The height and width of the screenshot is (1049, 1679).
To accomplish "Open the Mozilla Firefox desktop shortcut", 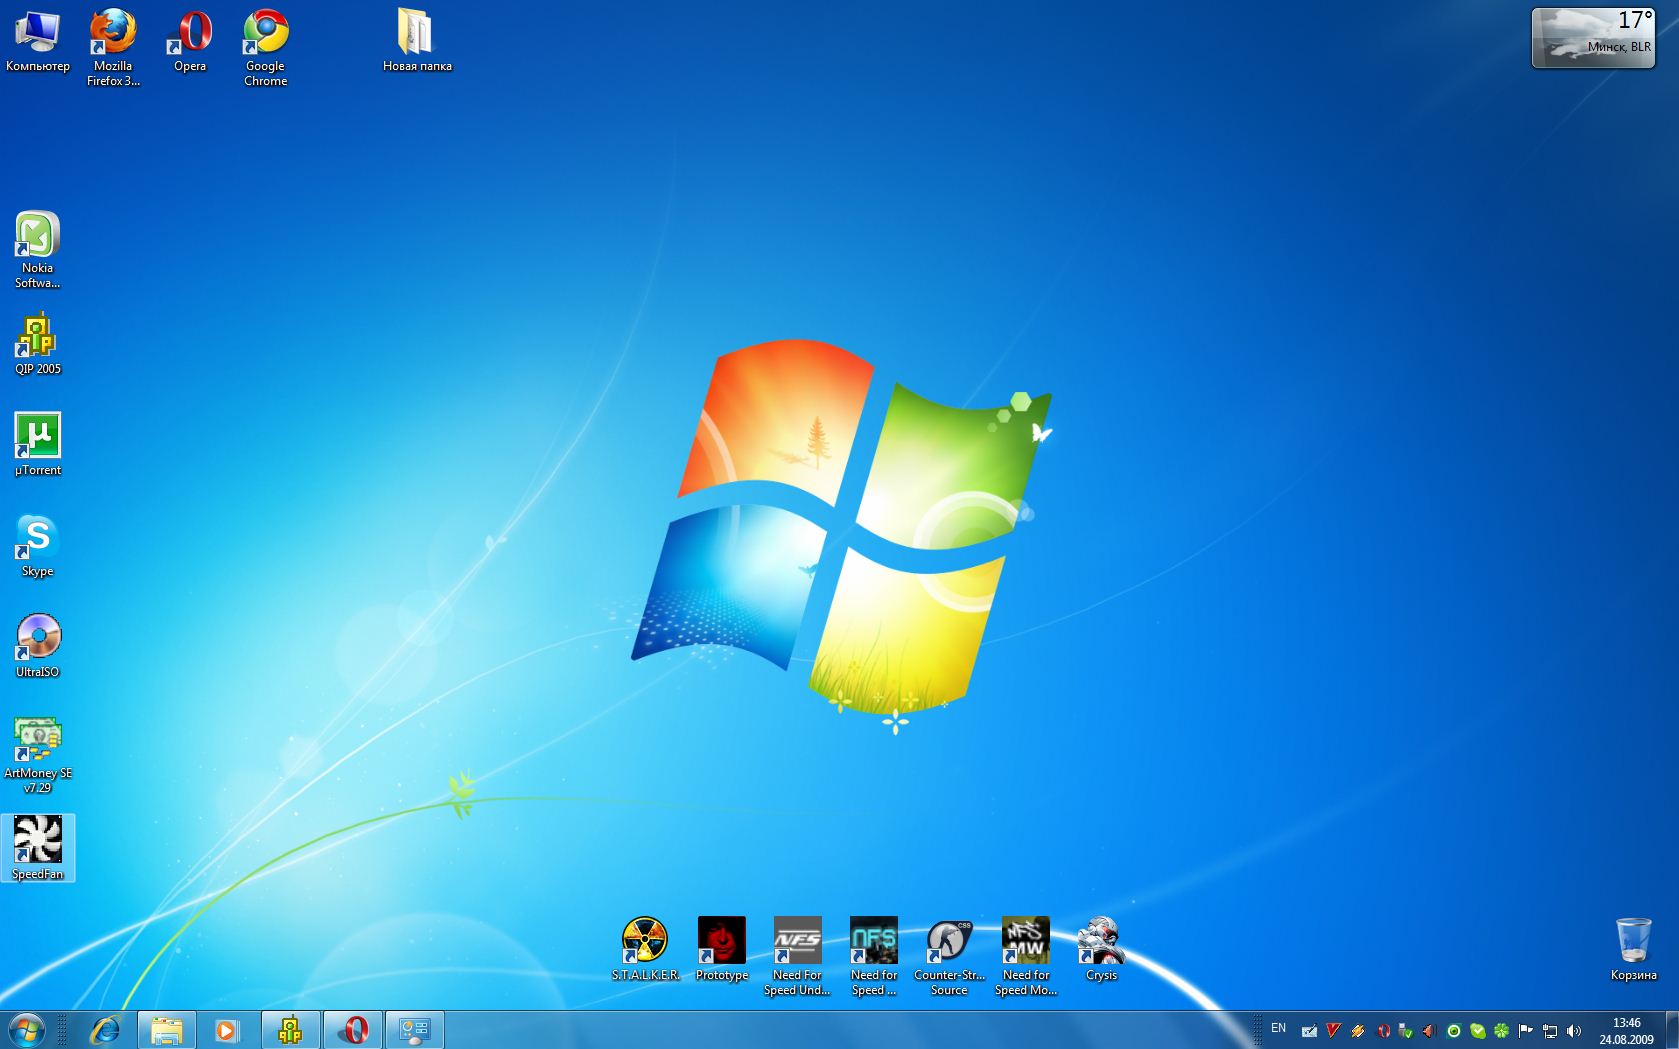I will [x=113, y=34].
